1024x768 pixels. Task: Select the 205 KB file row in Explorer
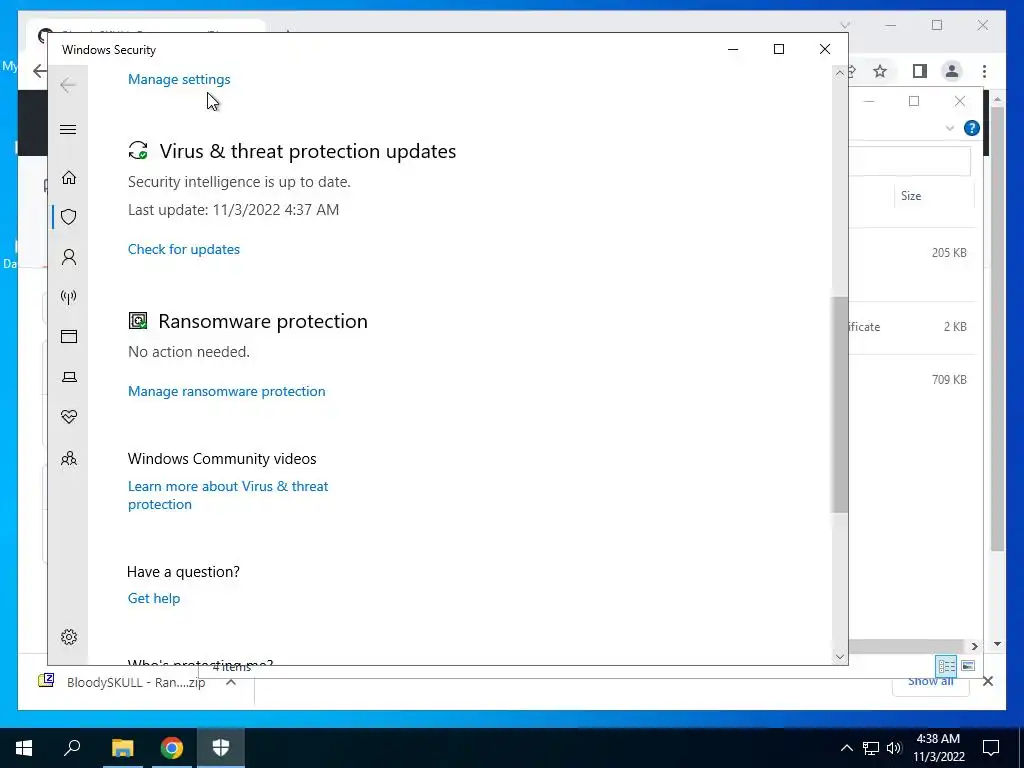[x=913, y=253]
